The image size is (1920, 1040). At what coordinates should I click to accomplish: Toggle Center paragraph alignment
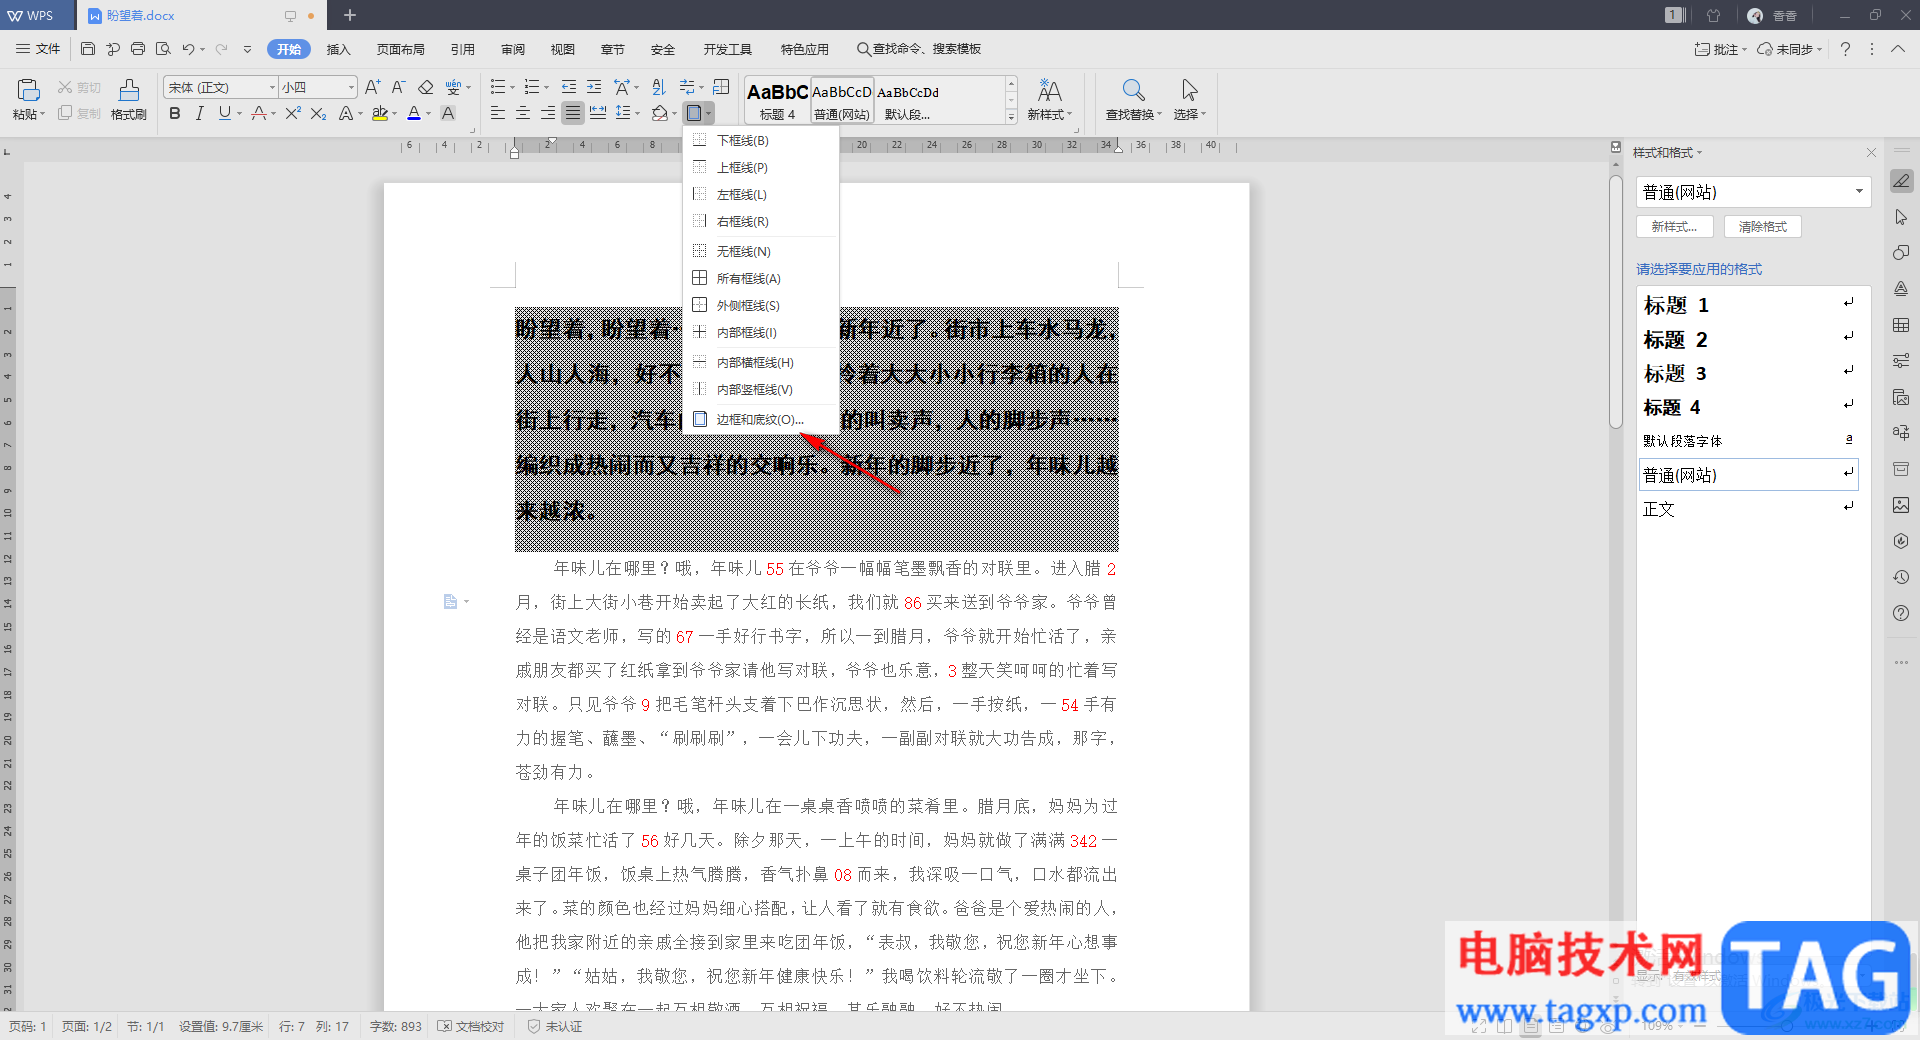tap(523, 113)
